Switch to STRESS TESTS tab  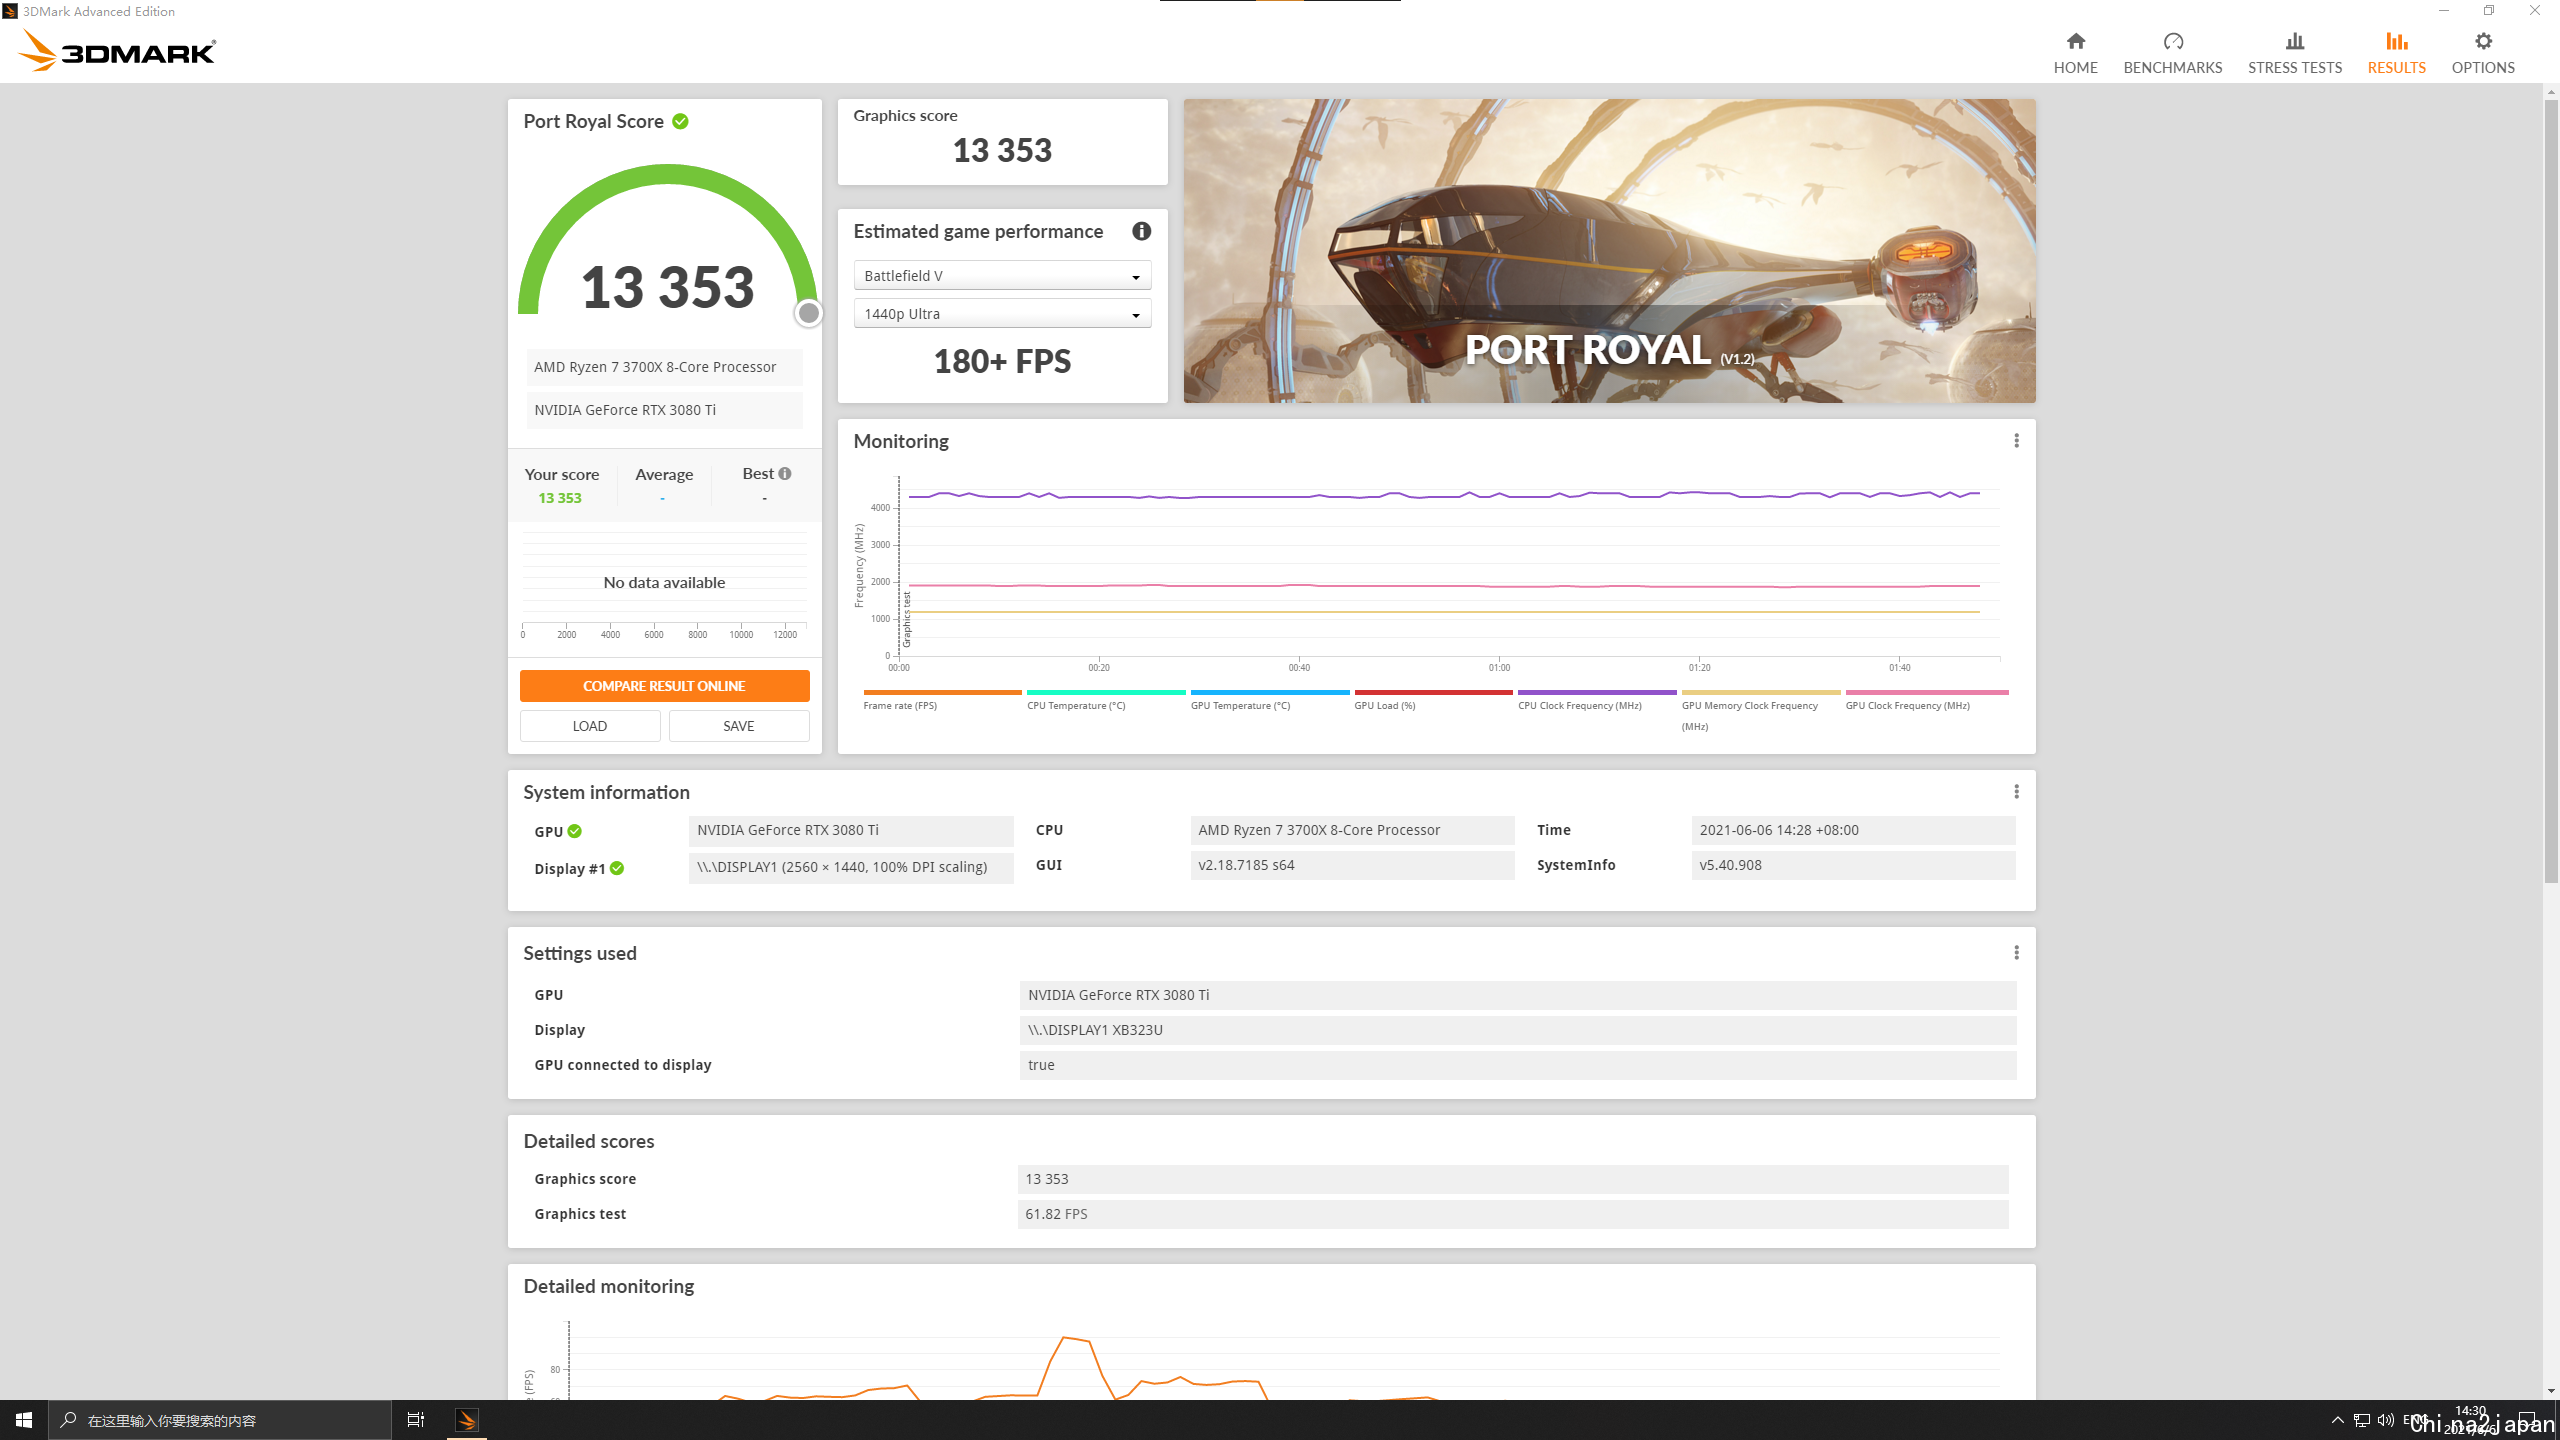(2294, 52)
